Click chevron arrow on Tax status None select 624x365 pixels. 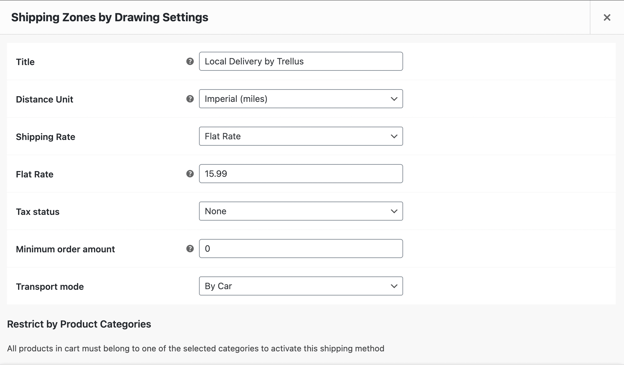[394, 211]
